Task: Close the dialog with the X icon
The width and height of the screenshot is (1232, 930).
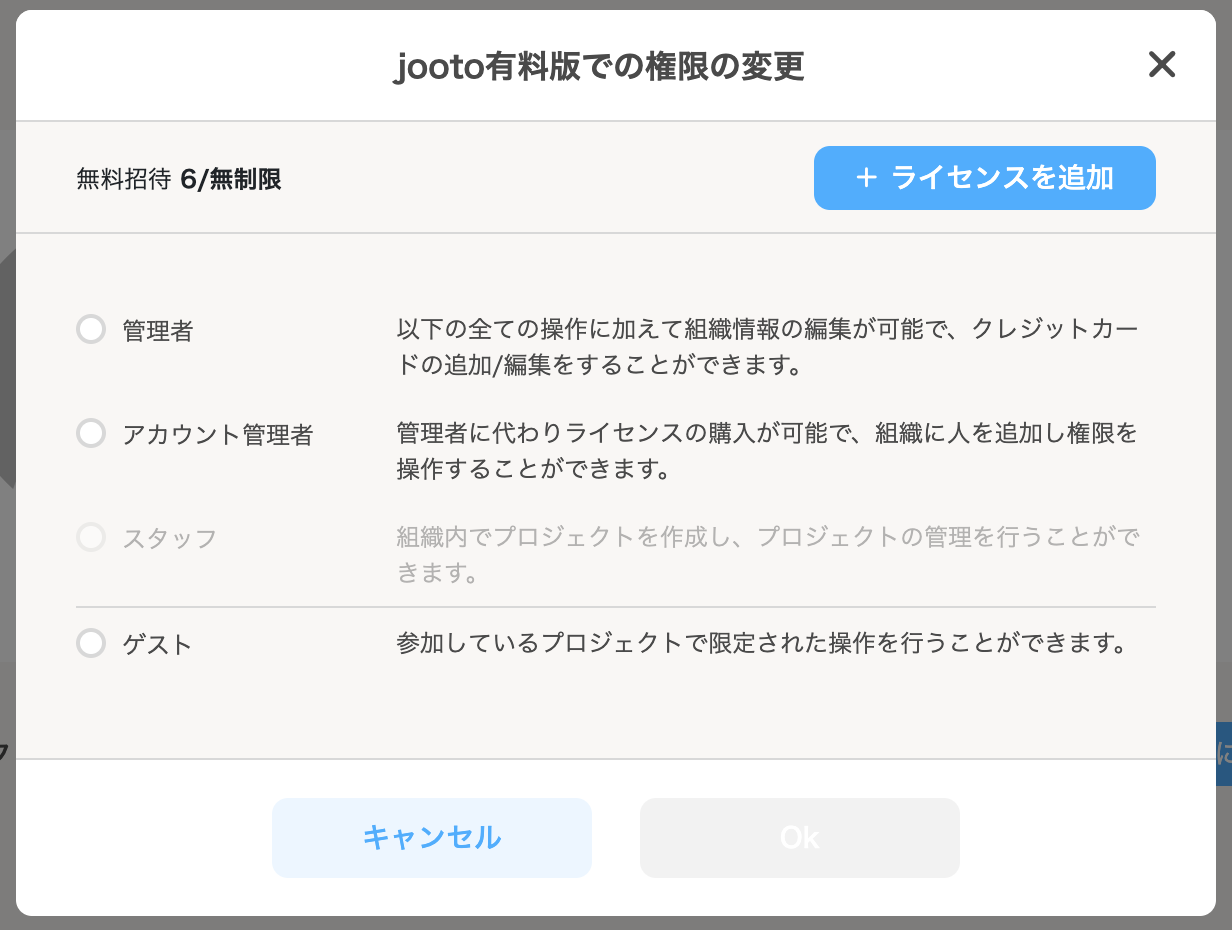Action: (1161, 66)
